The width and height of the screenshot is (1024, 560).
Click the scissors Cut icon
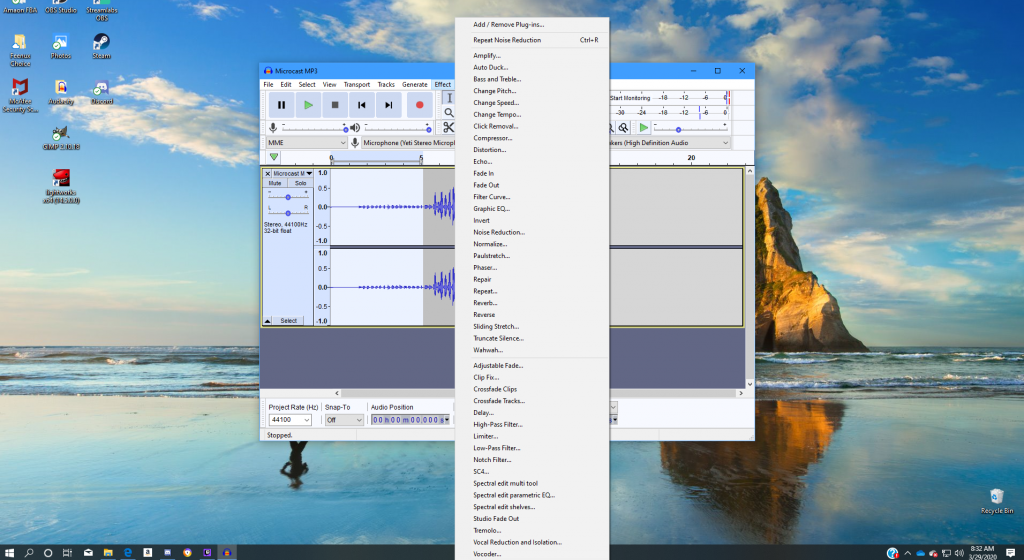(448, 127)
